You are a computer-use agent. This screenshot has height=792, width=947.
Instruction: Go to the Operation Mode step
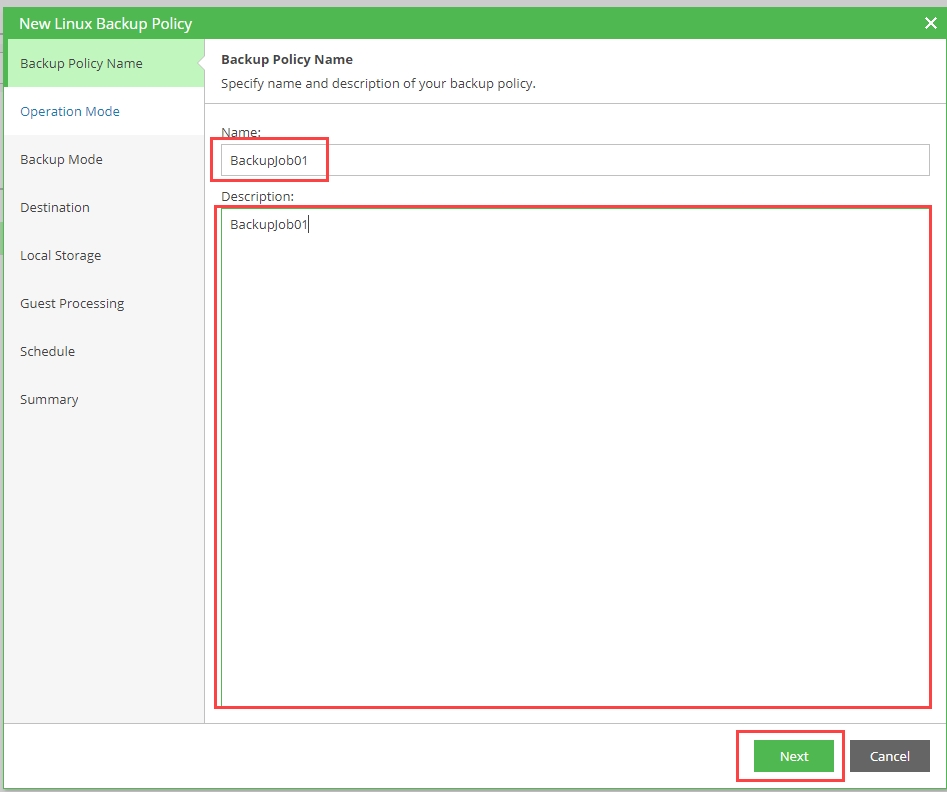(x=70, y=112)
